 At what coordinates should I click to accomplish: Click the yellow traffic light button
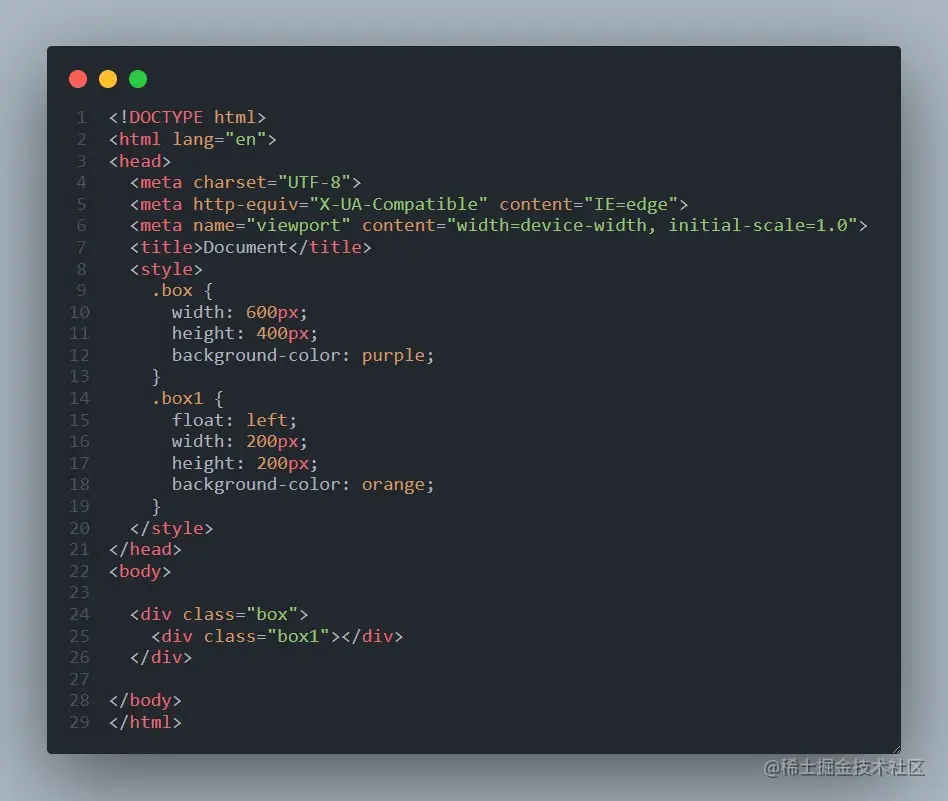pyautogui.click(x=108, y=79)
